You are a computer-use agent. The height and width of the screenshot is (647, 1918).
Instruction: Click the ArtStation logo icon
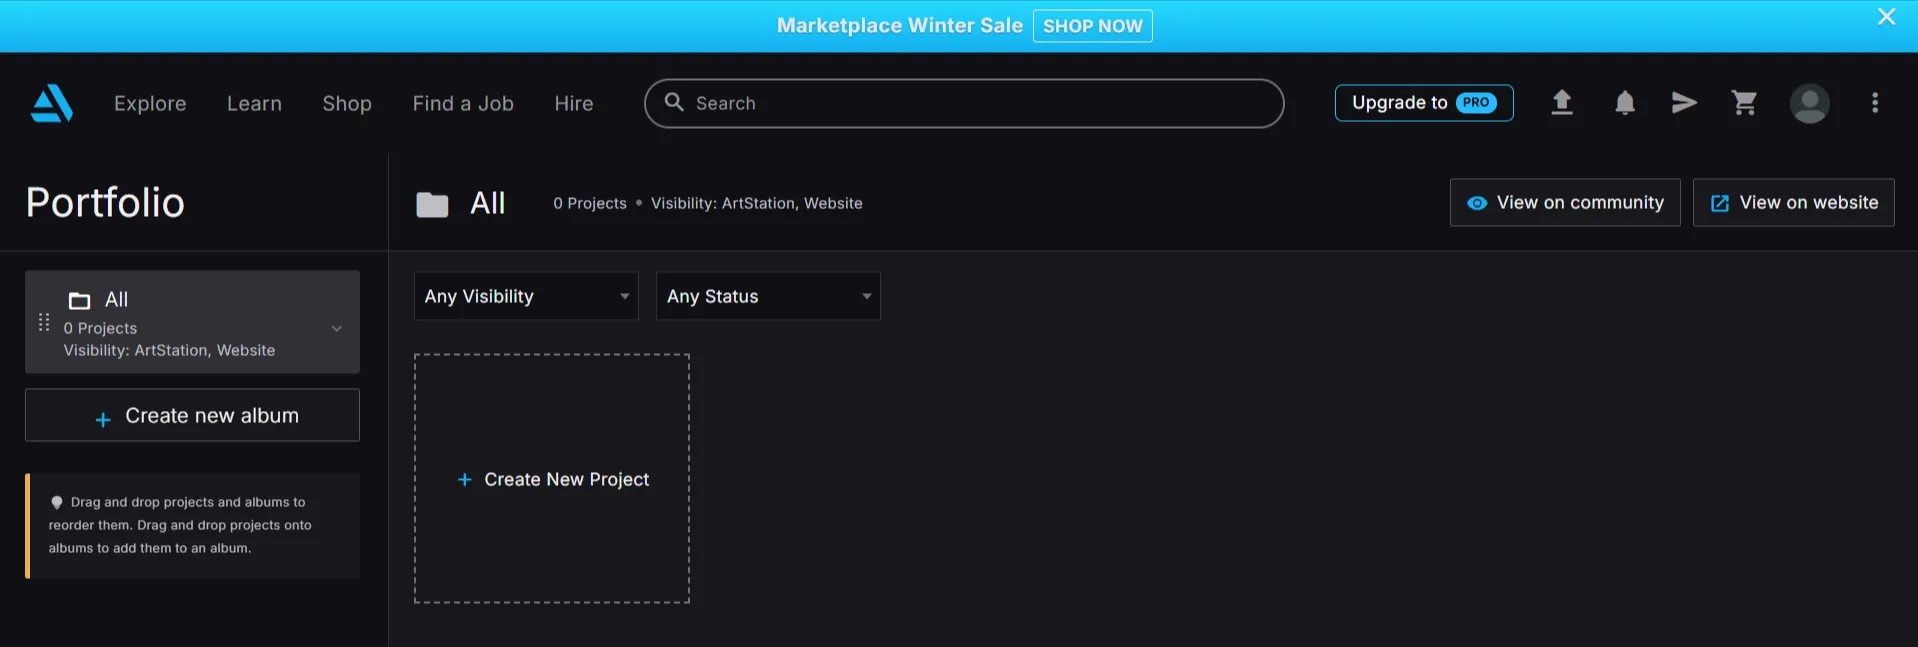pyautogui.click(x=52, y=103)
